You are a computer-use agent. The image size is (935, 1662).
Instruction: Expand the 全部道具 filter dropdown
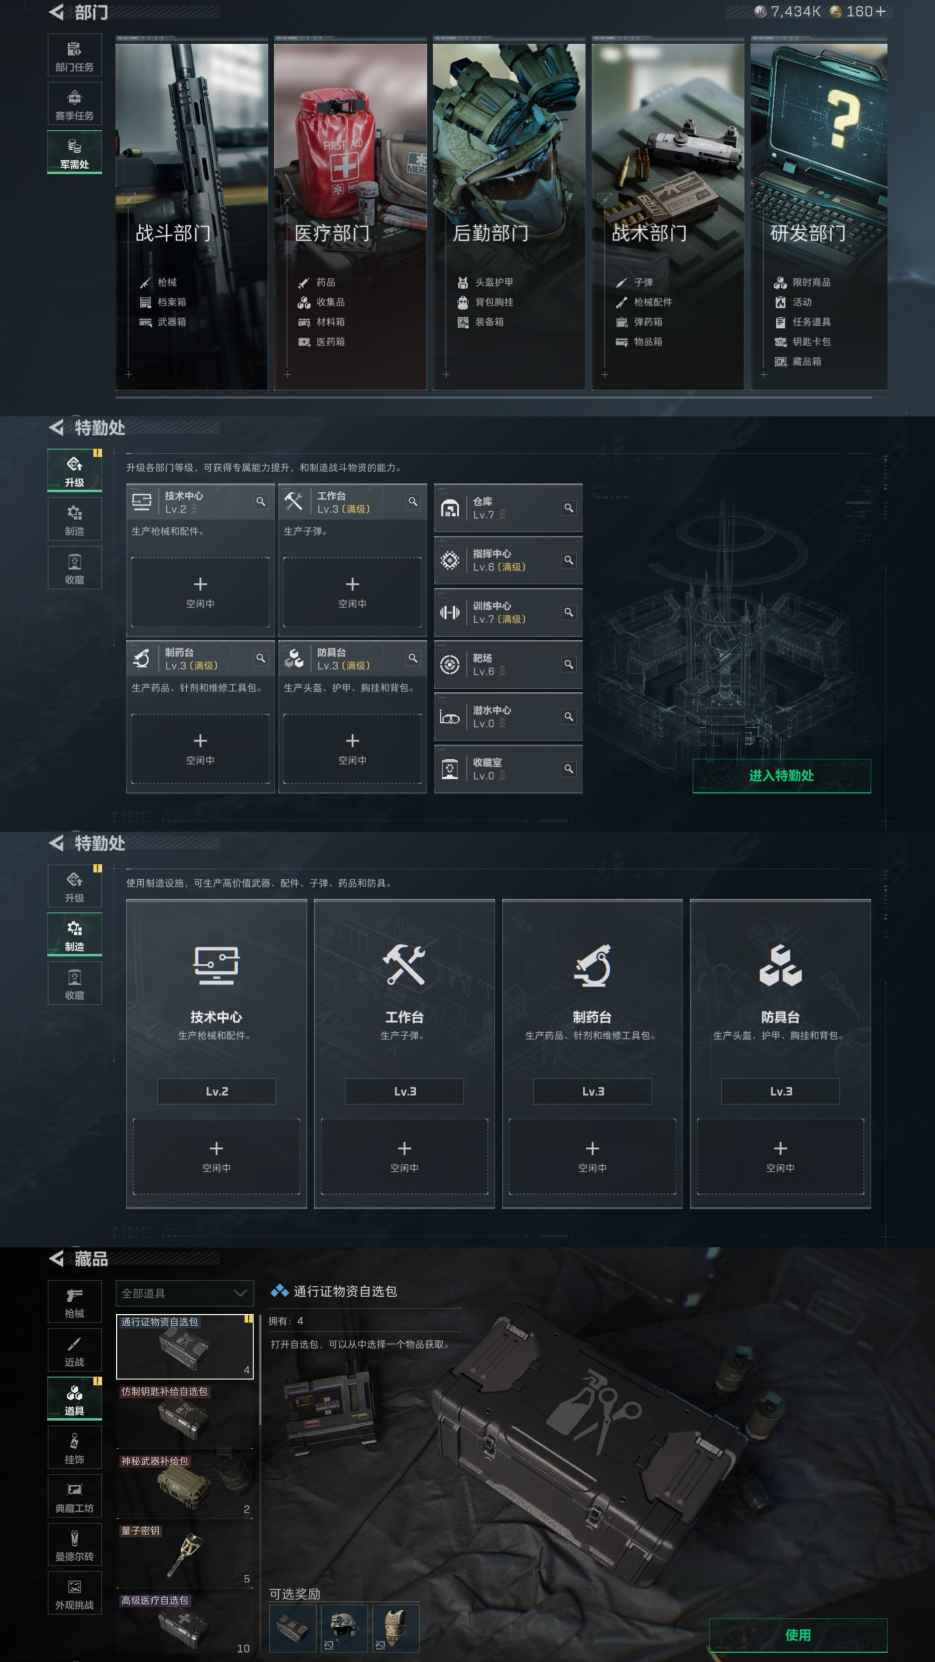tap(184, 1293)
